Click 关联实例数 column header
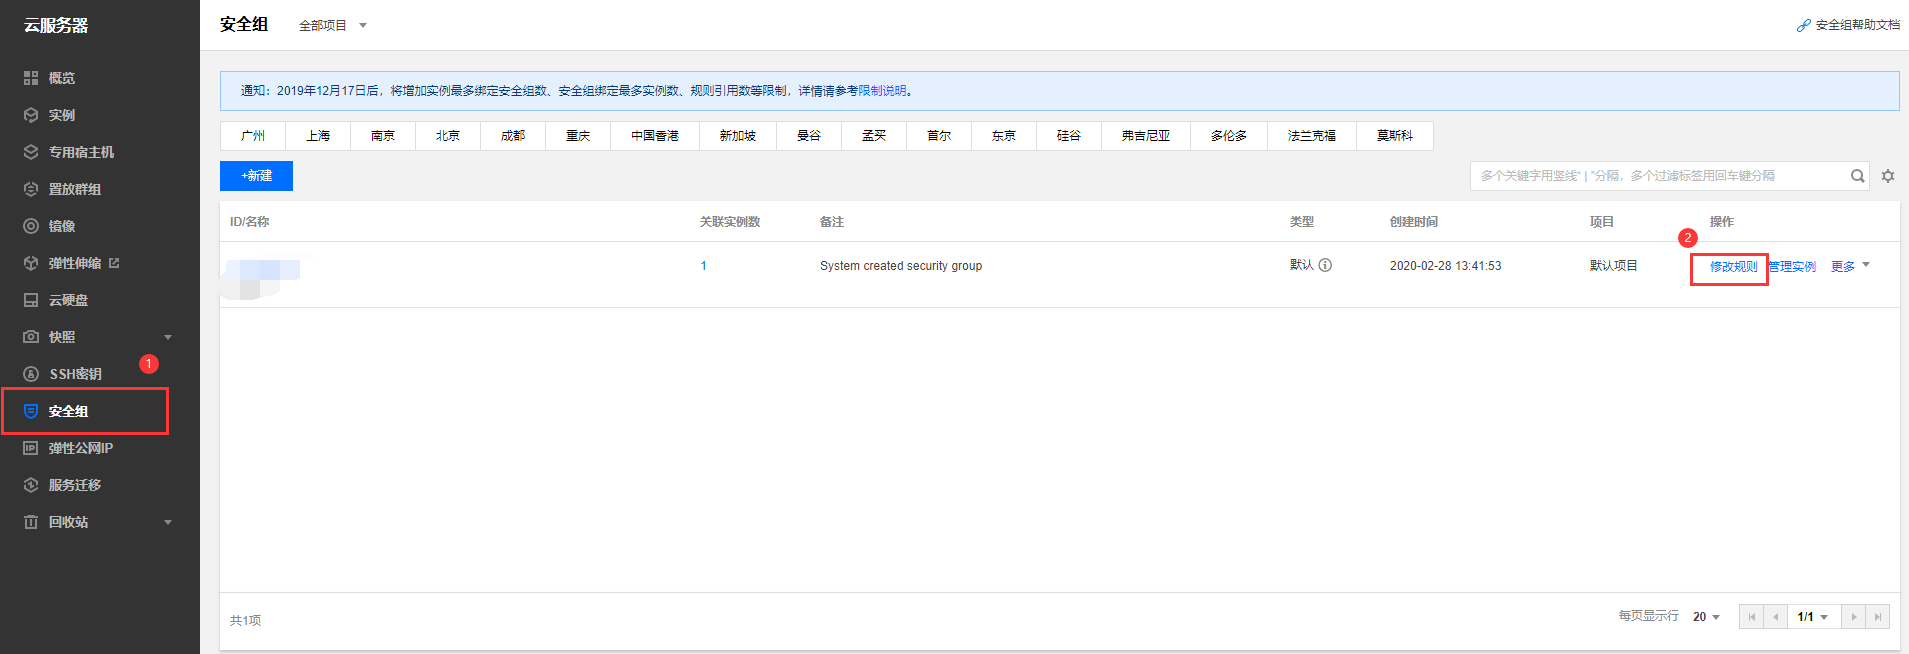The image size is (1909, 654). (x=730, y=222)
